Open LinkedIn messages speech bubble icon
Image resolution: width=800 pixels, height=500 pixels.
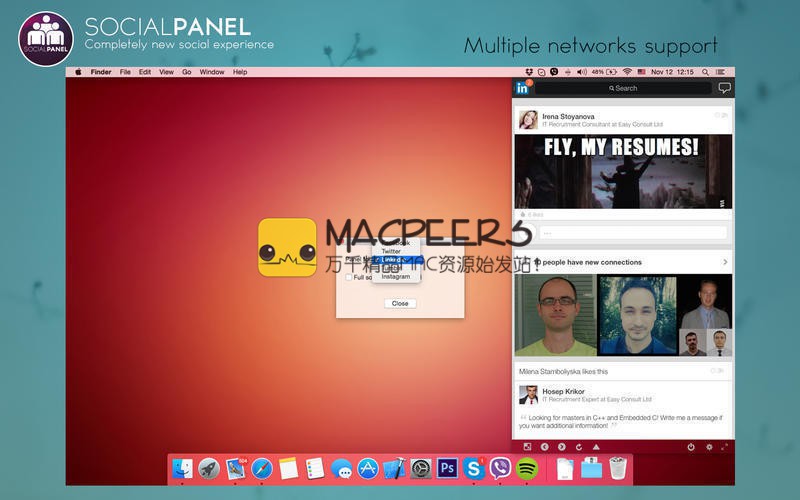[724, 88]
